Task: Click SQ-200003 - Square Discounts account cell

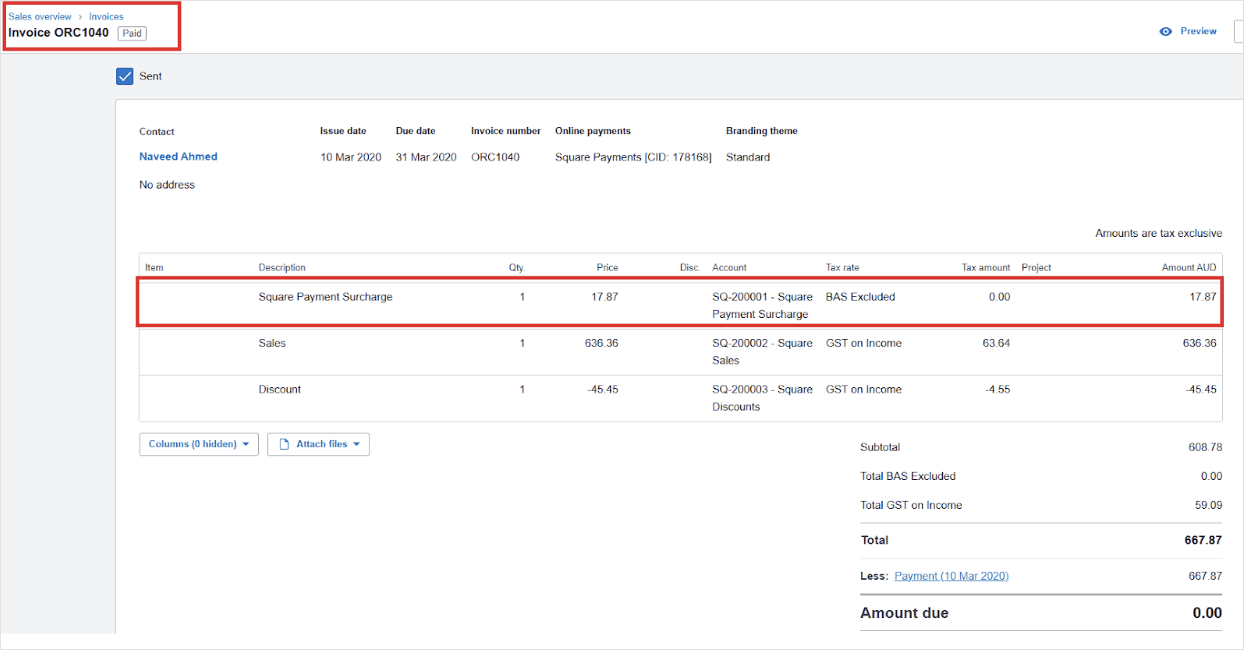Action: [762, 398]
